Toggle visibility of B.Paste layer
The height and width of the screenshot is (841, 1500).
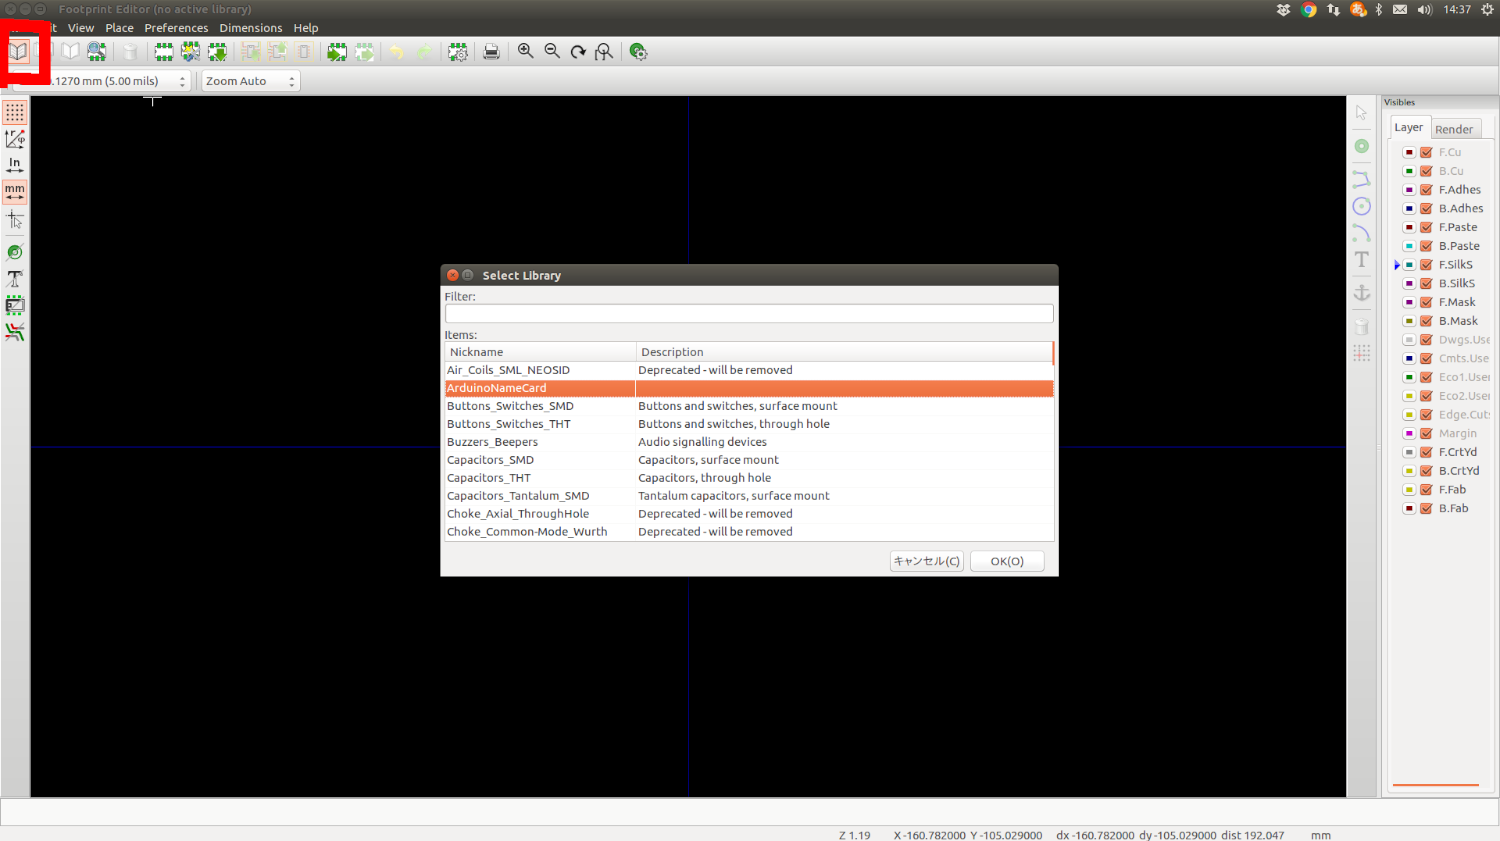[1426, 246]
